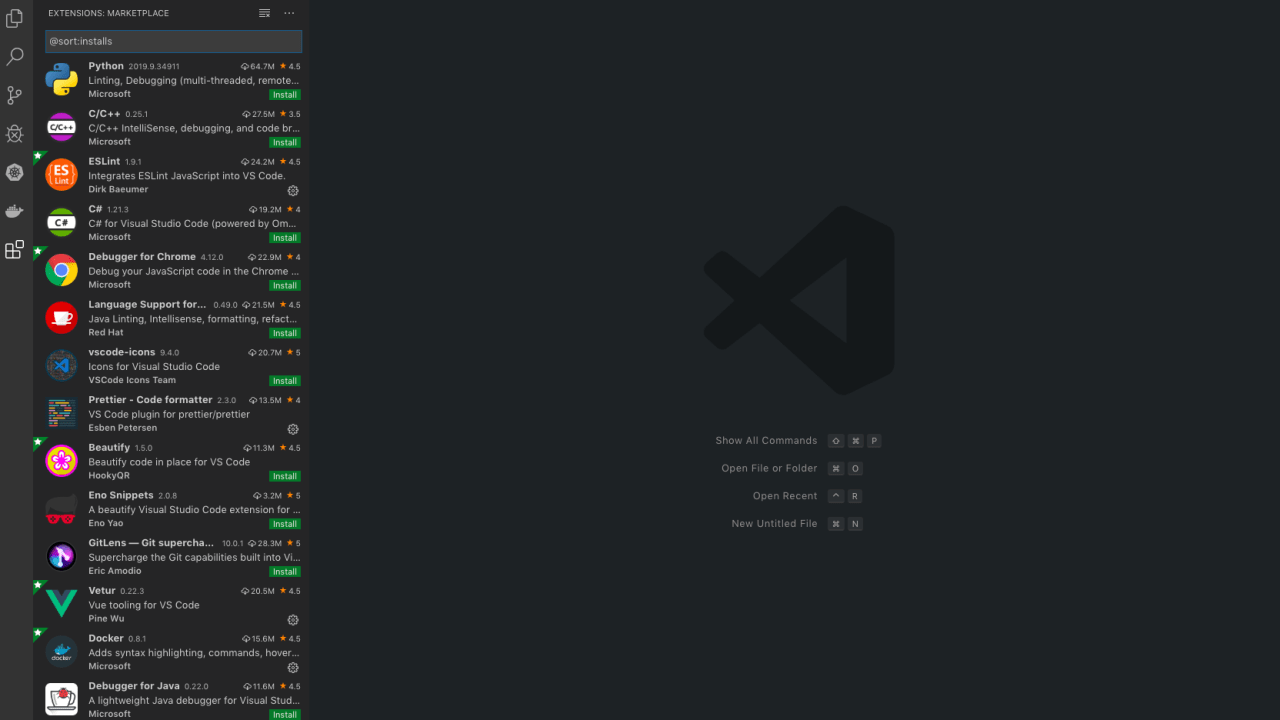1280x720 pixels.
Task: Open the Docker view in activity bar
Action: point(14,211)
